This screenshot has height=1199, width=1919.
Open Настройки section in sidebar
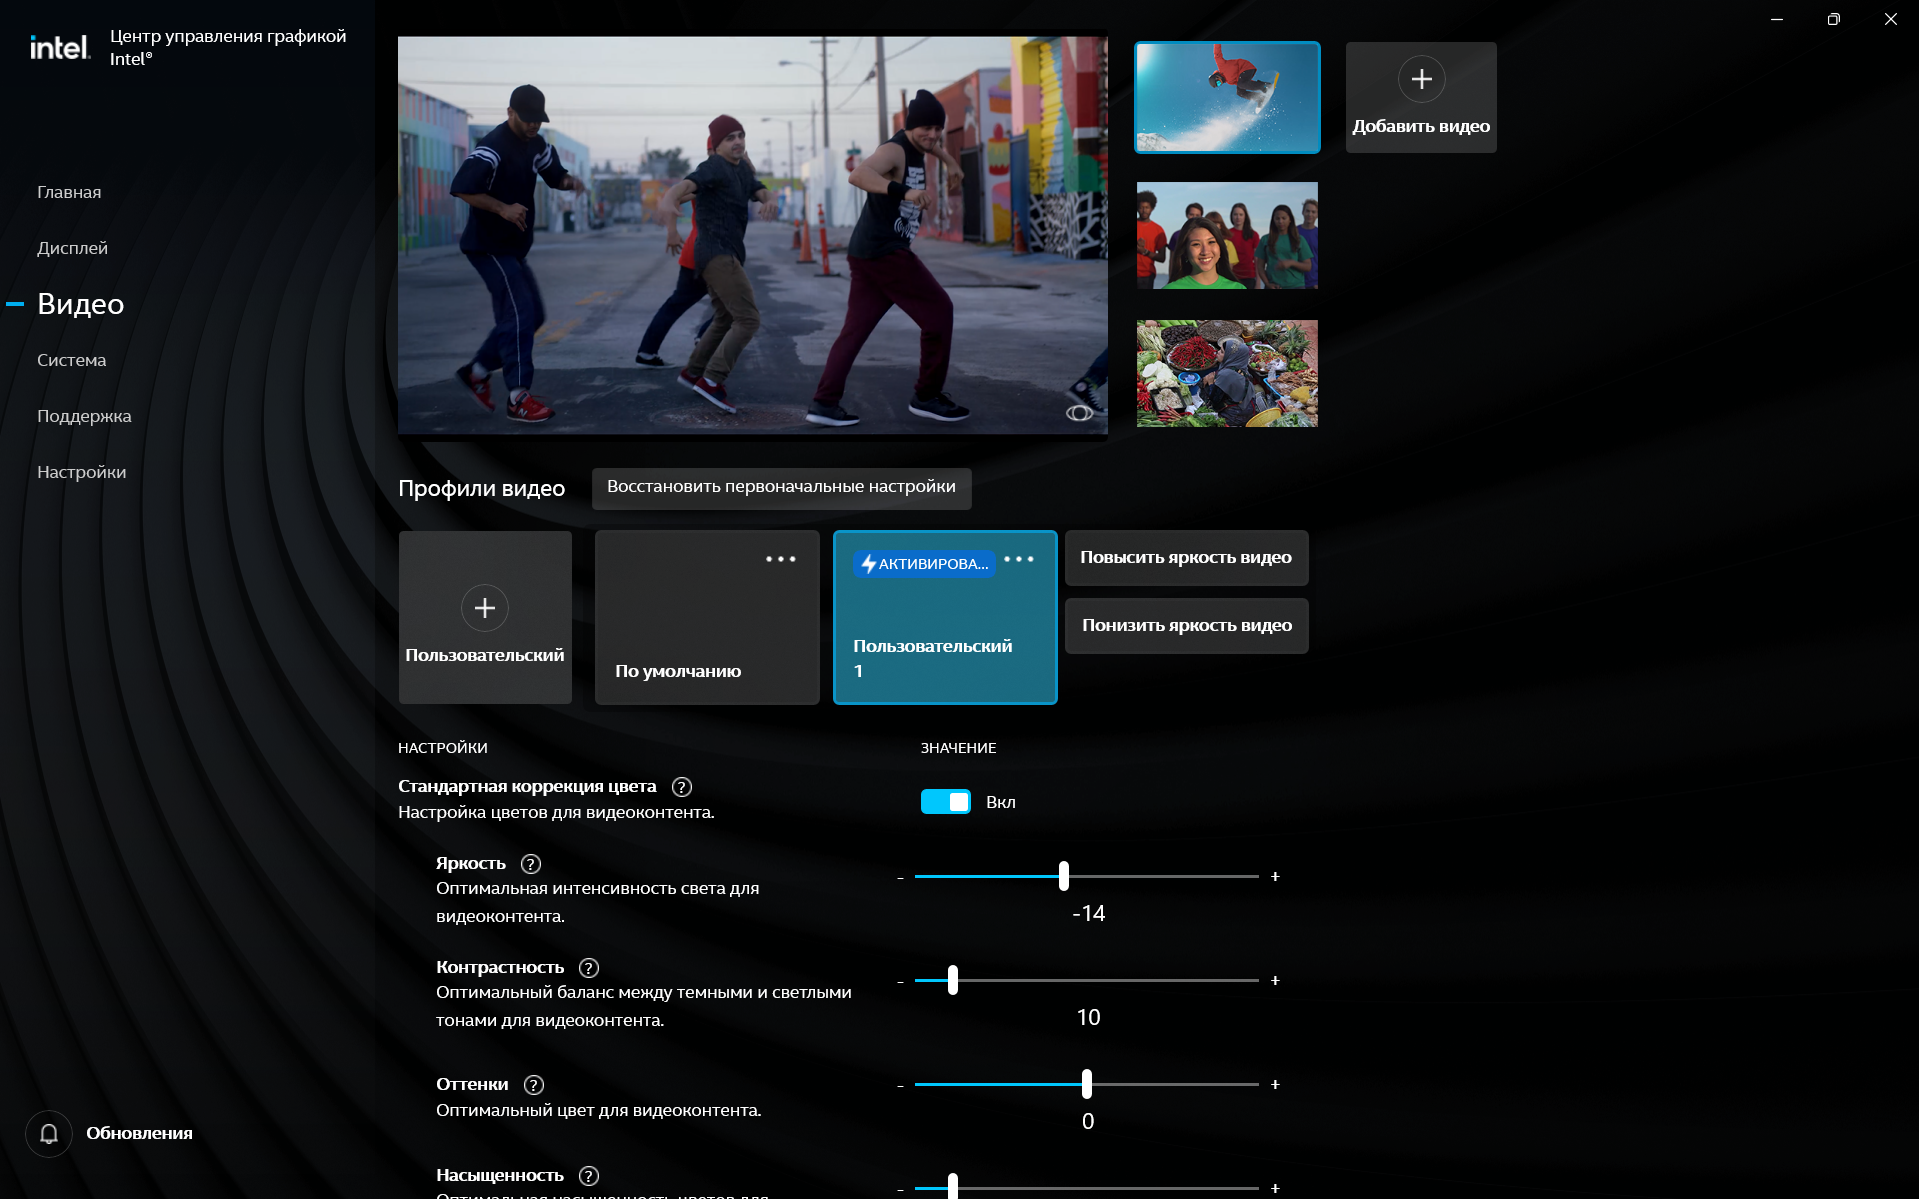coord(81,472)
